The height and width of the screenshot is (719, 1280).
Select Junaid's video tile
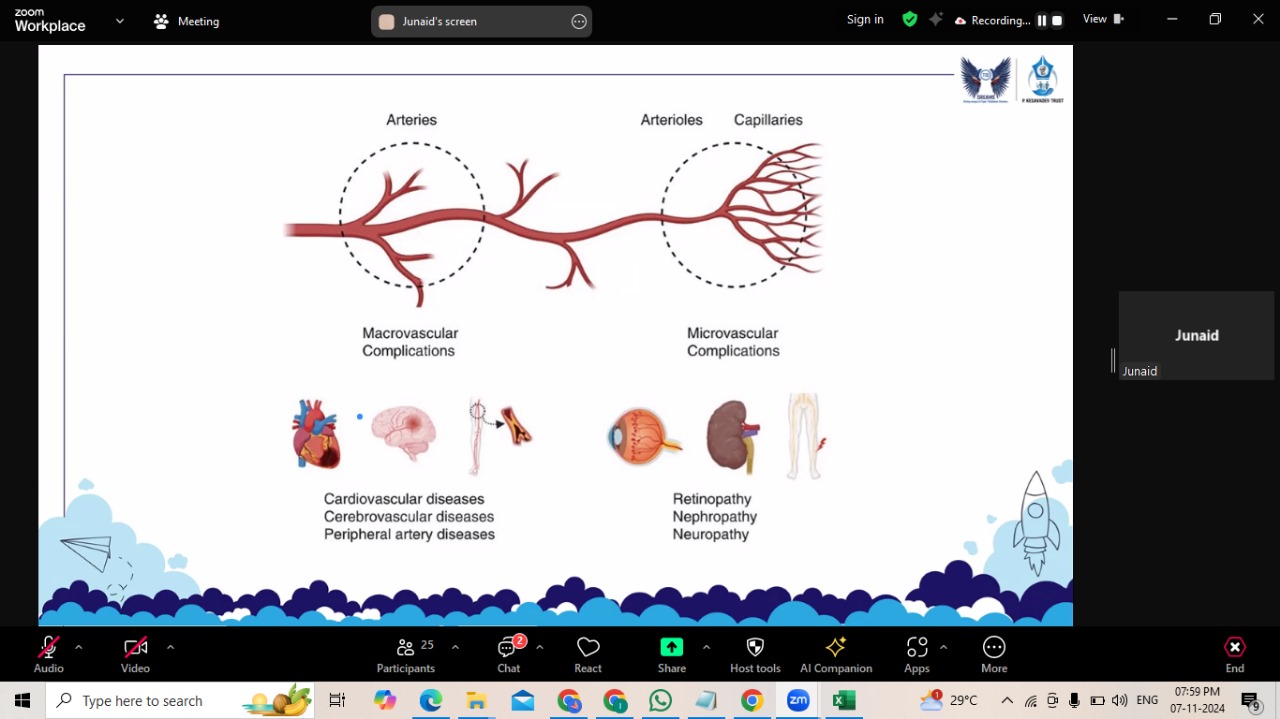coord(1196,336)
